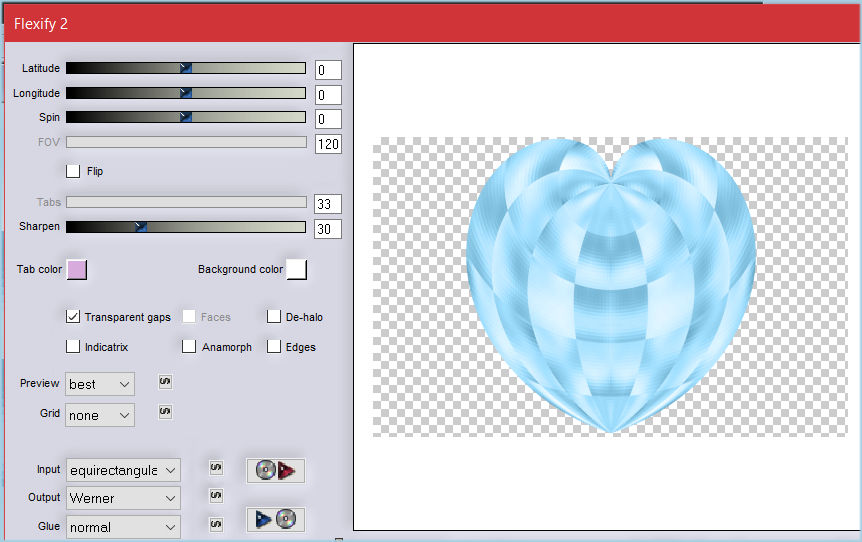Enable the Edges checkbox
Viewport: 862px width, 542px height.
(273, 347)
